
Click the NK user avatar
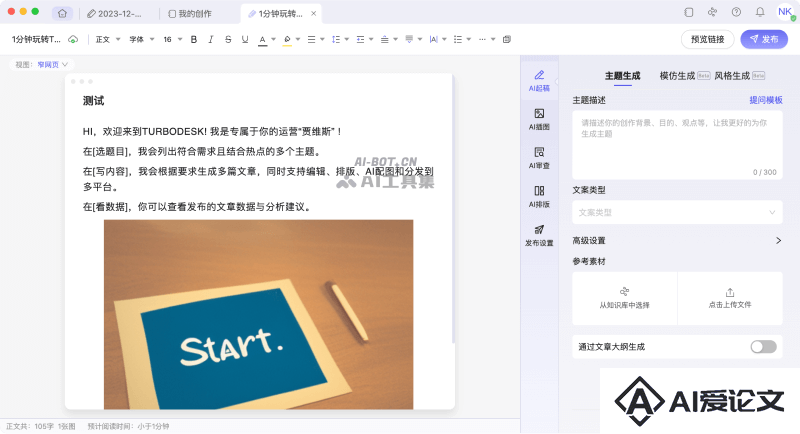(x=785, y=12)
